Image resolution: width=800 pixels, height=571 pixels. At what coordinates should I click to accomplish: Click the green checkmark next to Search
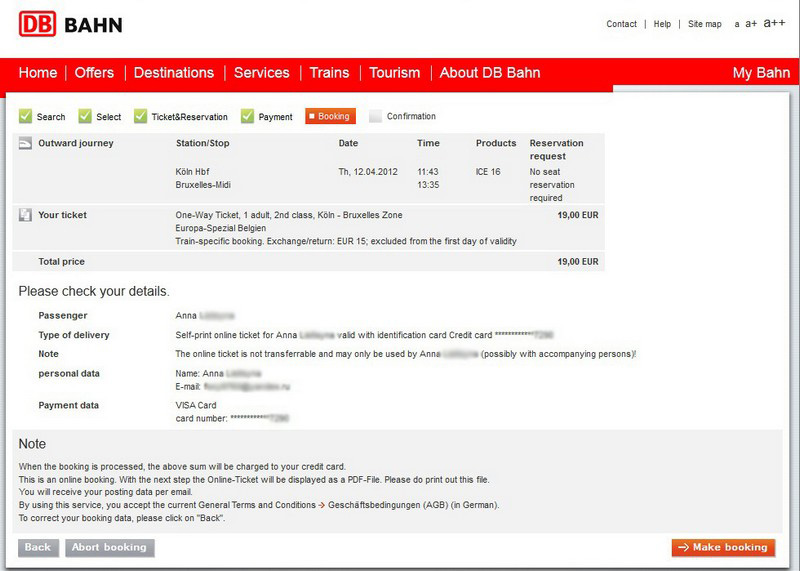[25, 116]
